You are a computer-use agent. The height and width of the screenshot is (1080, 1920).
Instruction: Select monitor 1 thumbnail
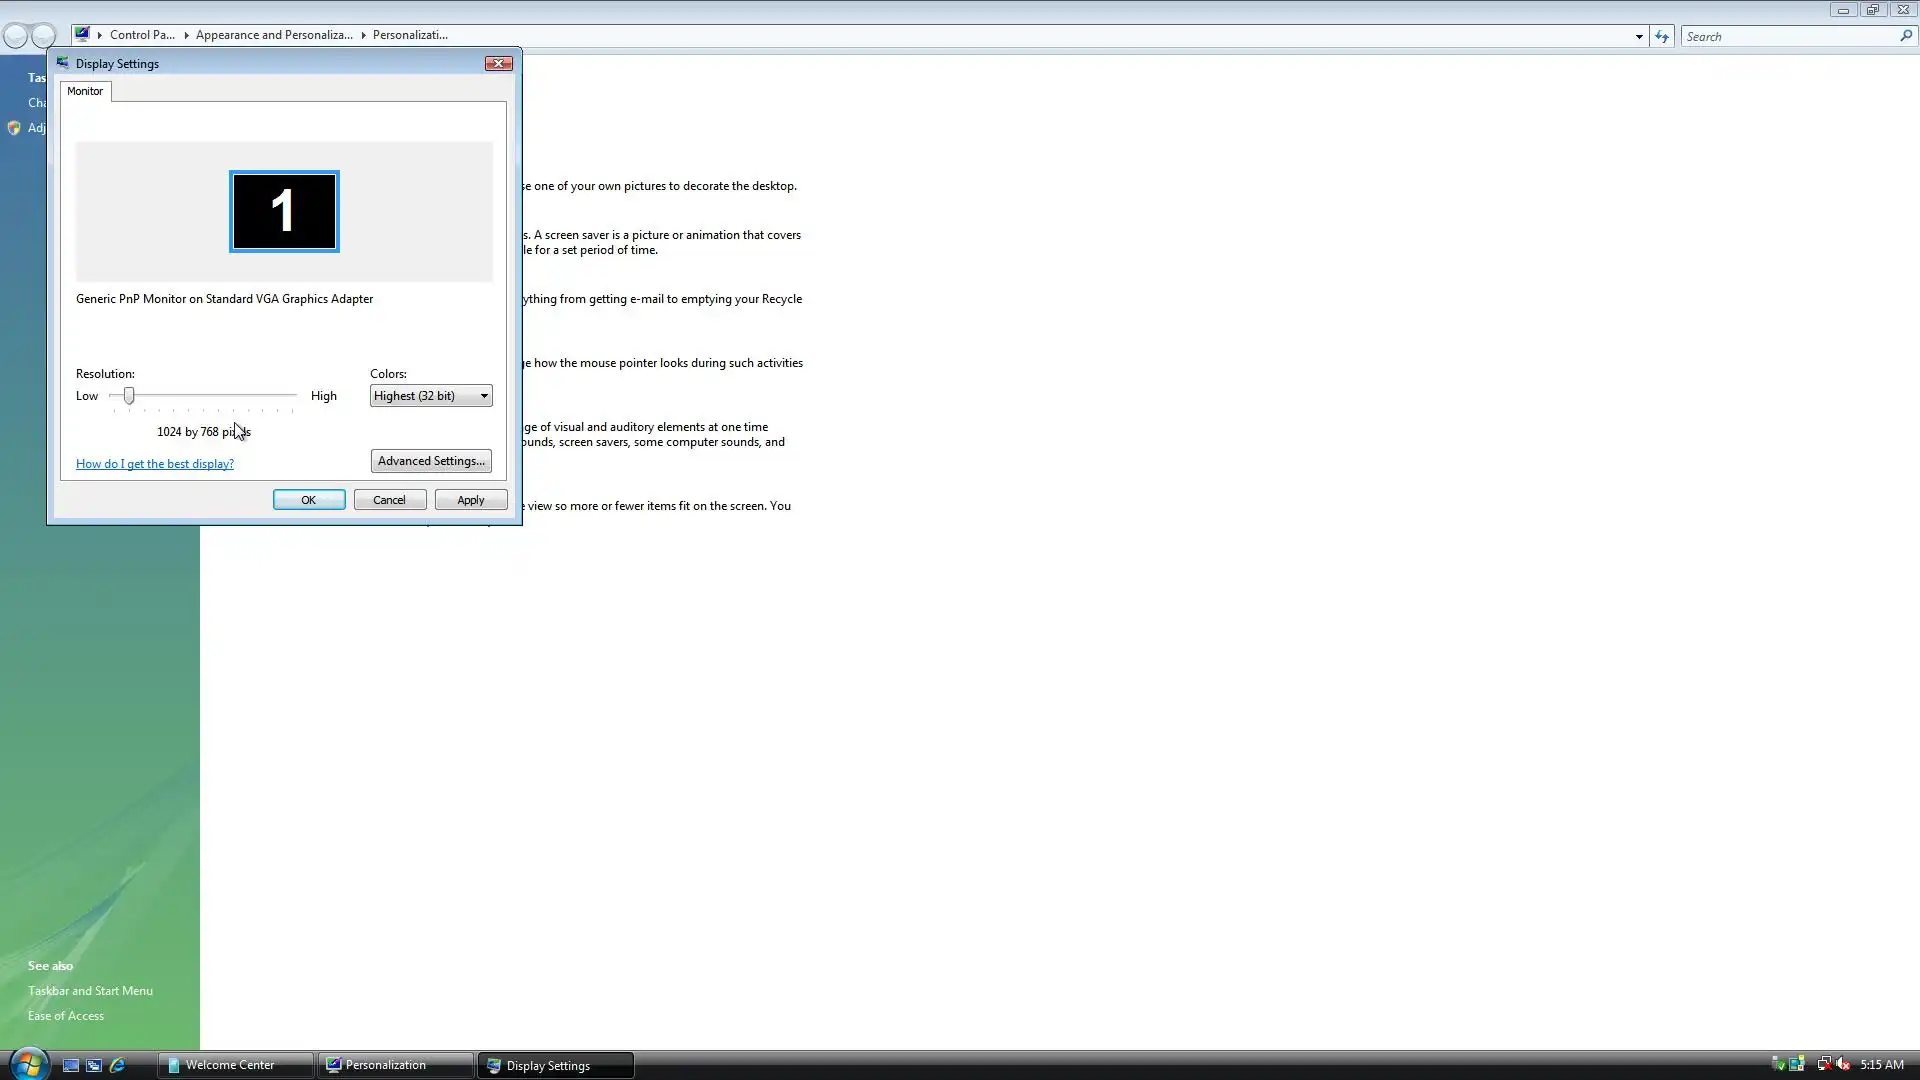click(x=284, y=211)
